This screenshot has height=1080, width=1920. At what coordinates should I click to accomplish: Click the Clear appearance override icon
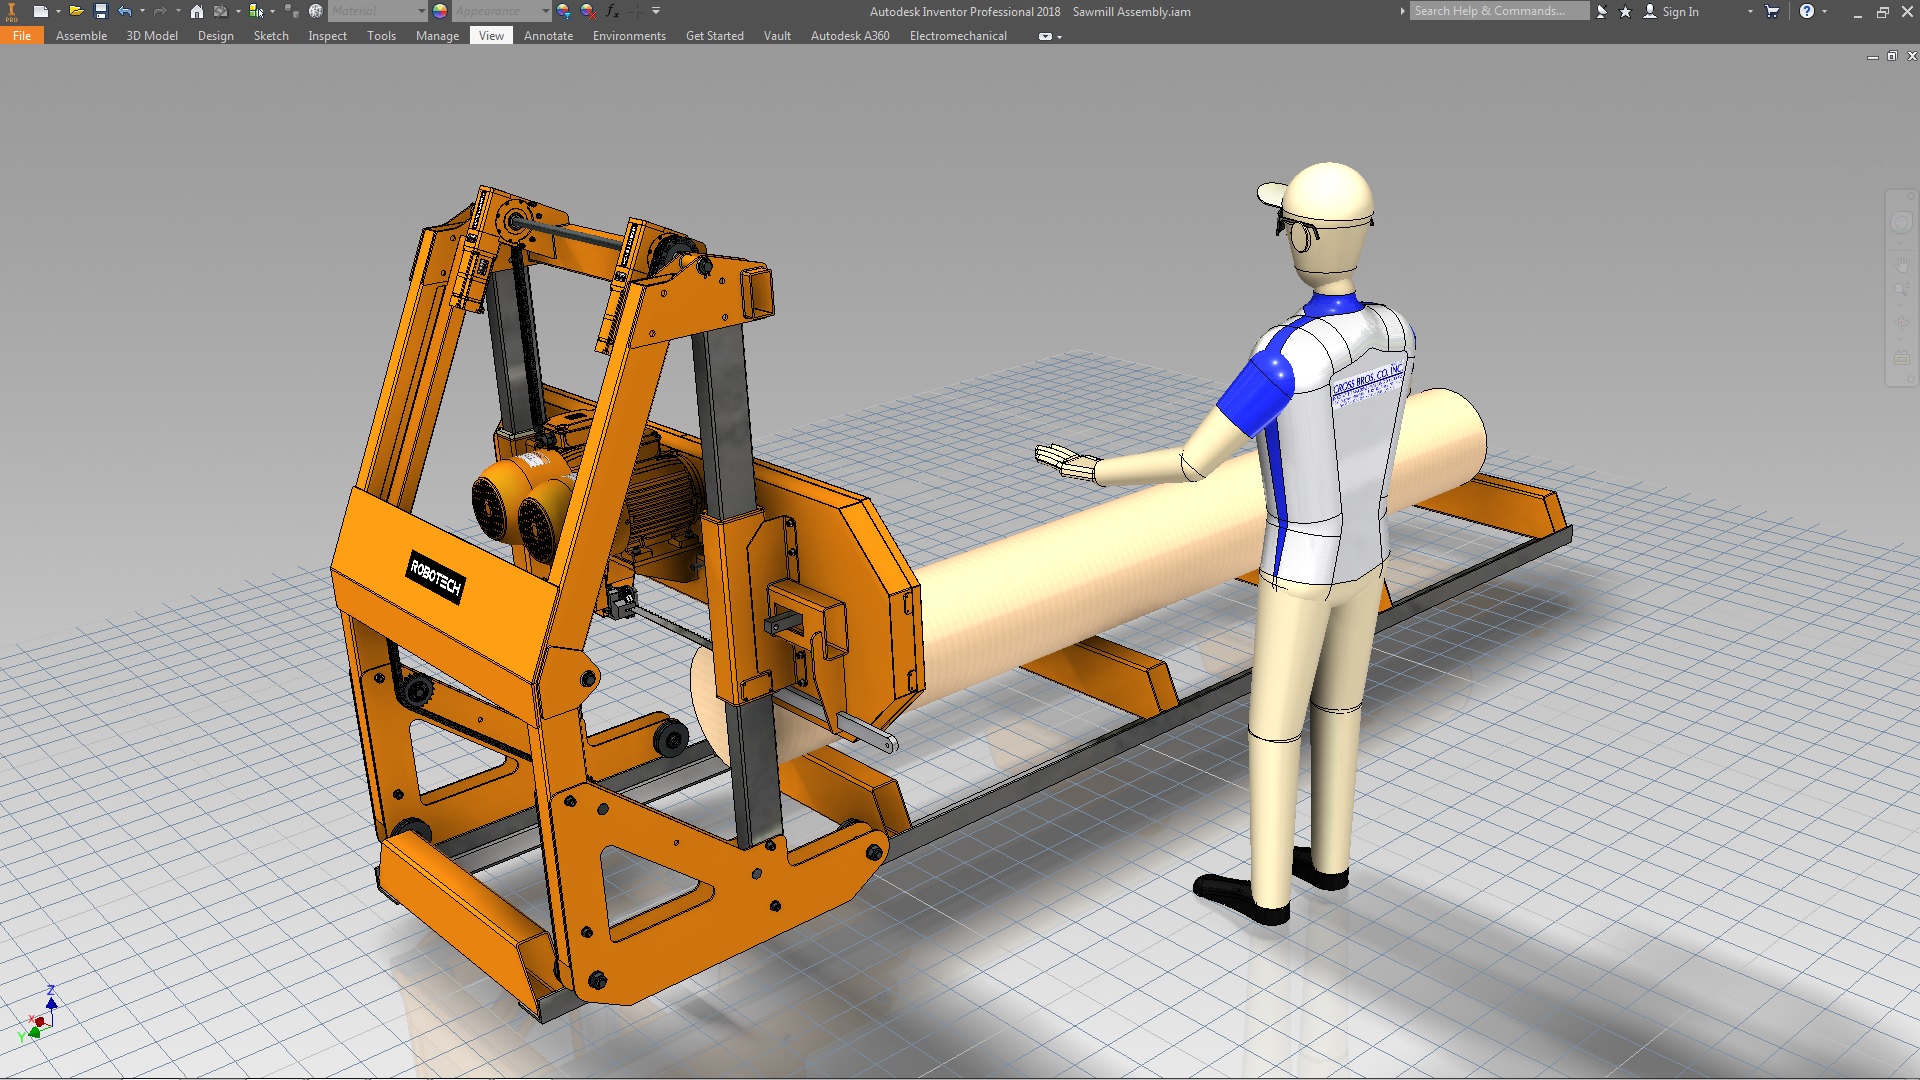point(588,11)
